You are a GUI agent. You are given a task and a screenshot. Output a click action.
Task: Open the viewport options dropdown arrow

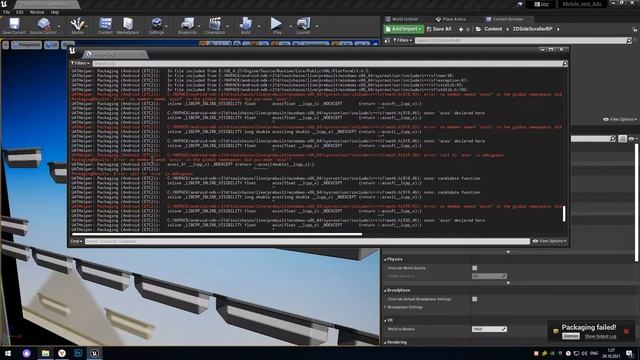point(6,45)
